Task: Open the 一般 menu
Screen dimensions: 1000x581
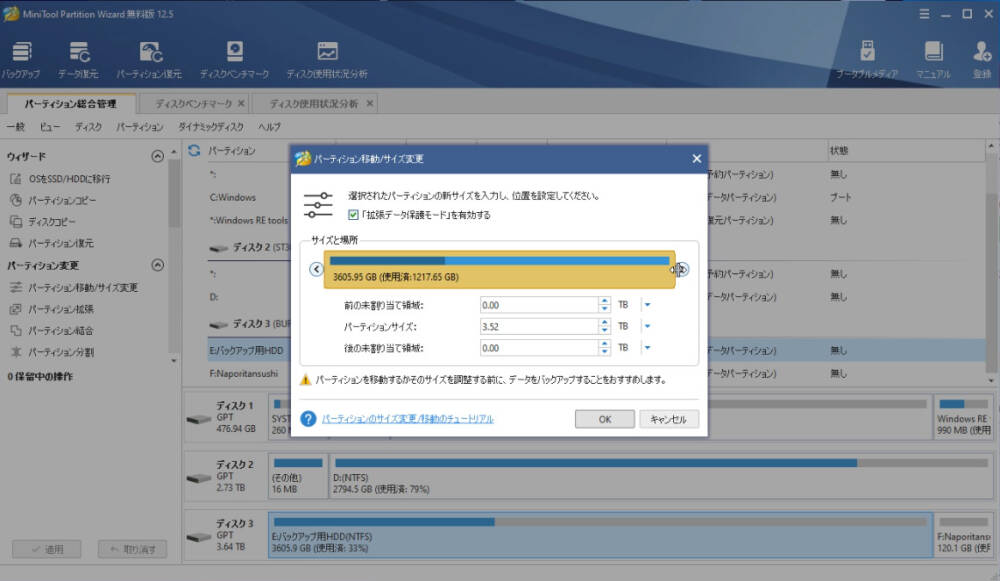Action: pos(15,127)
